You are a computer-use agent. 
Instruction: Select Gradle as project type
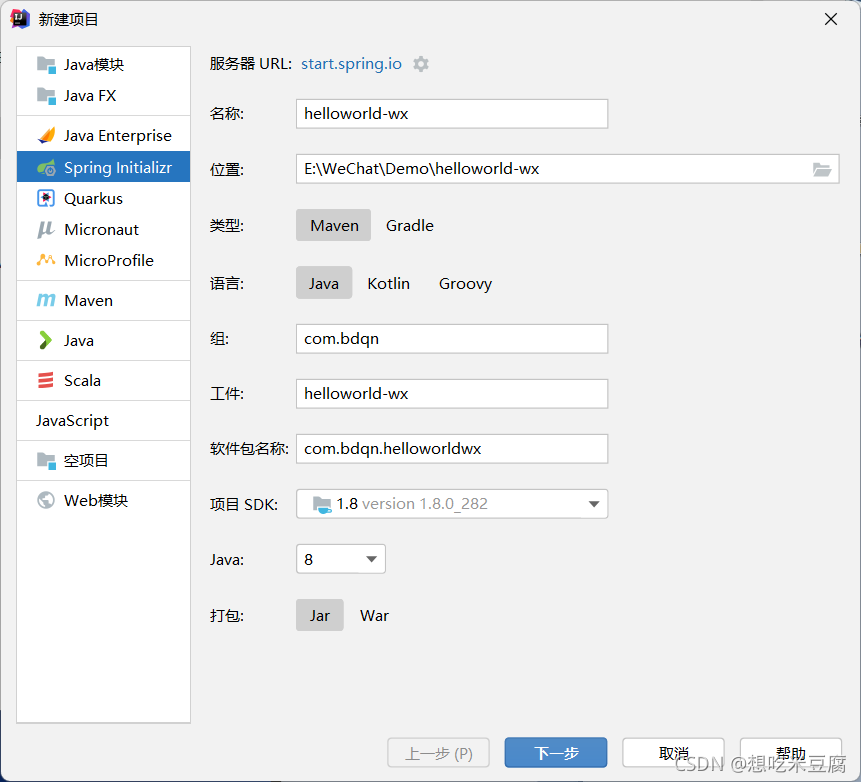pos(410,225)
